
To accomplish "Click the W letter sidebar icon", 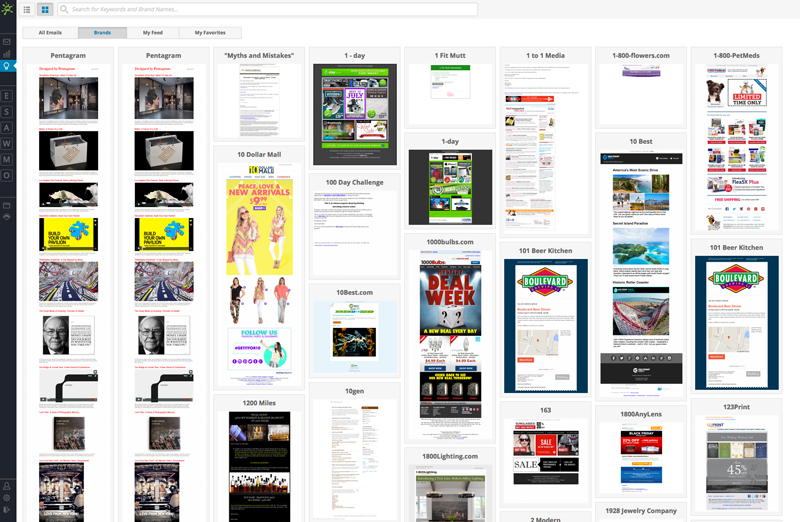I will pyautogui.click(x=7, y=143).
